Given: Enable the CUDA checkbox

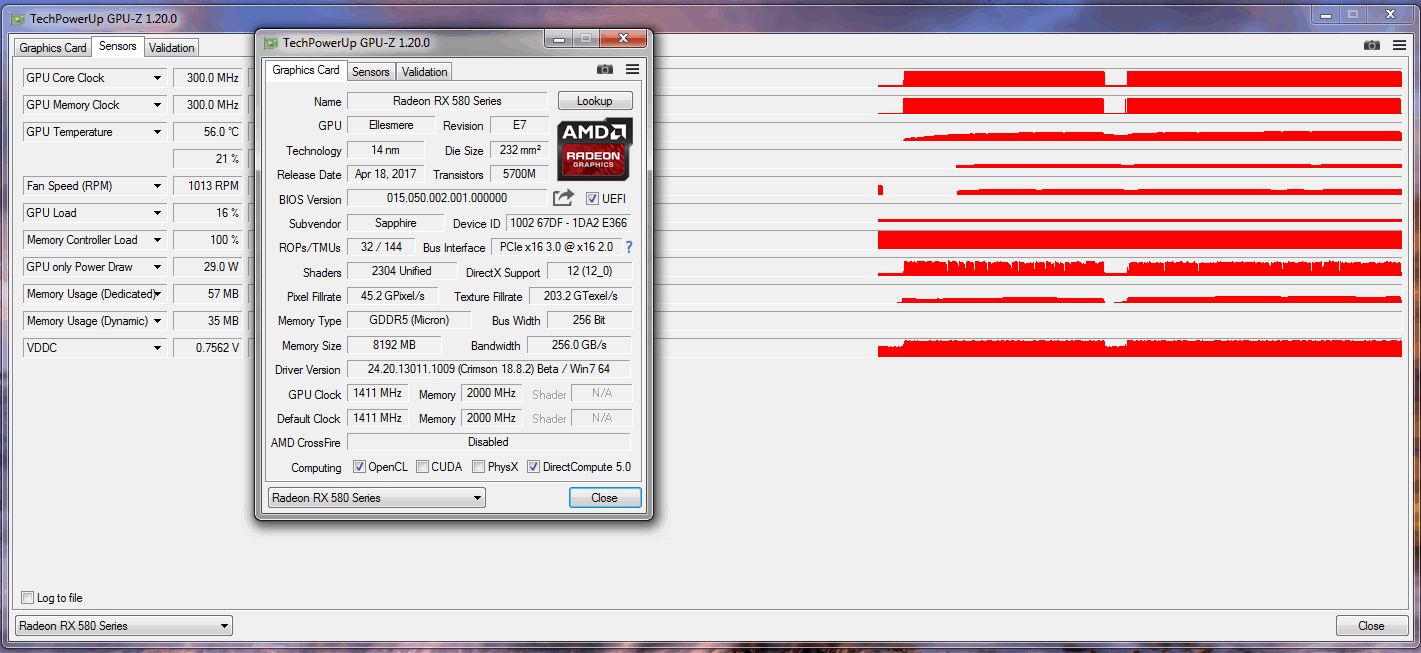Looking at the screenshot, I should (x=423, y=467).
